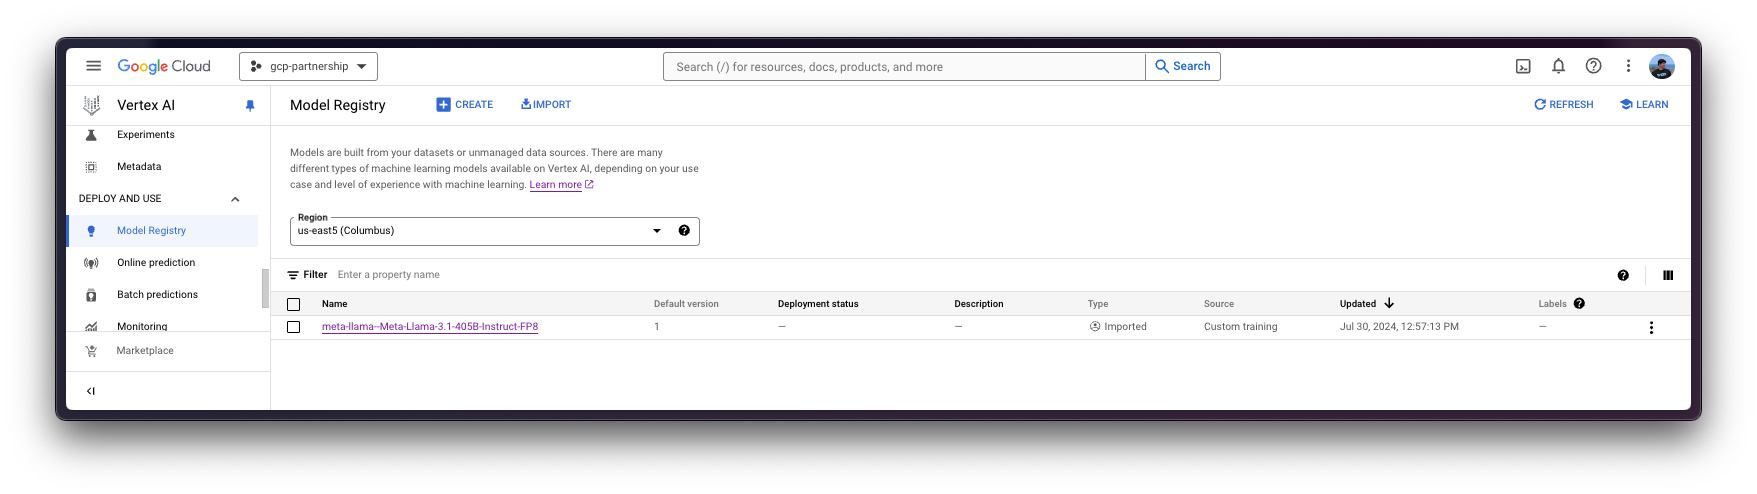Unpin Vertex AI with the pin icon
This screenshot has height=494, width=1757.
click(250, 105)
